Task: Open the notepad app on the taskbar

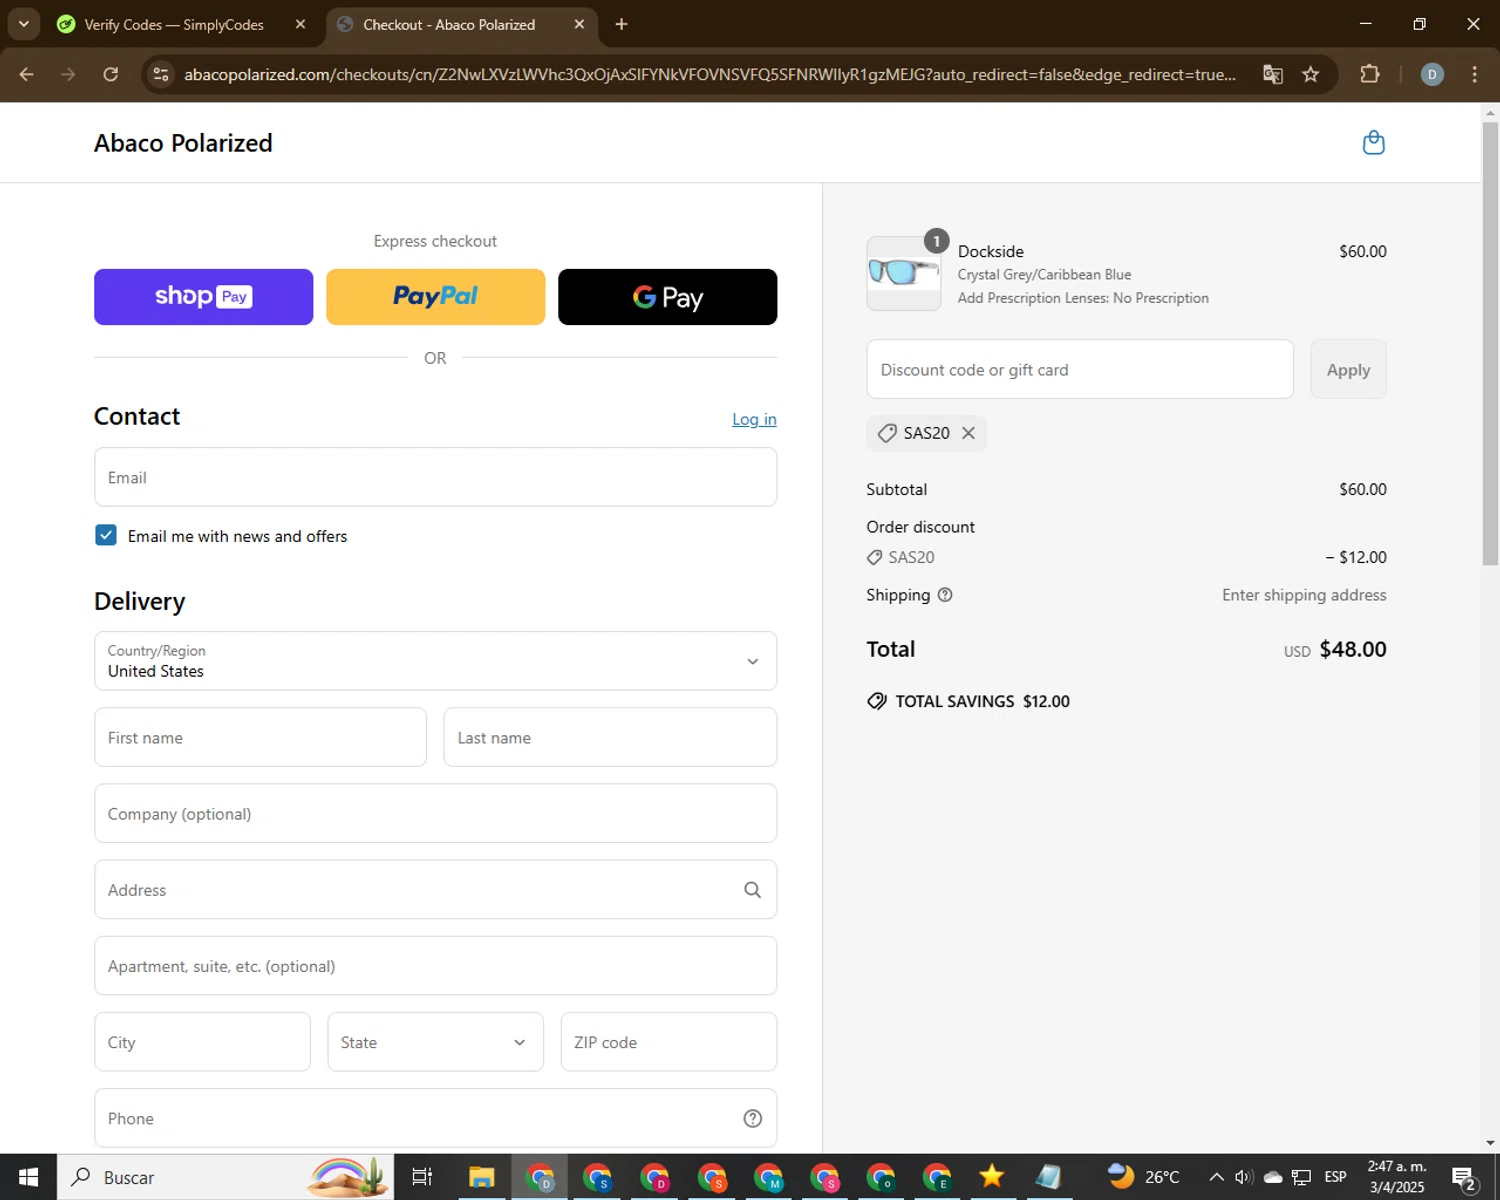Action: 1048,1177
